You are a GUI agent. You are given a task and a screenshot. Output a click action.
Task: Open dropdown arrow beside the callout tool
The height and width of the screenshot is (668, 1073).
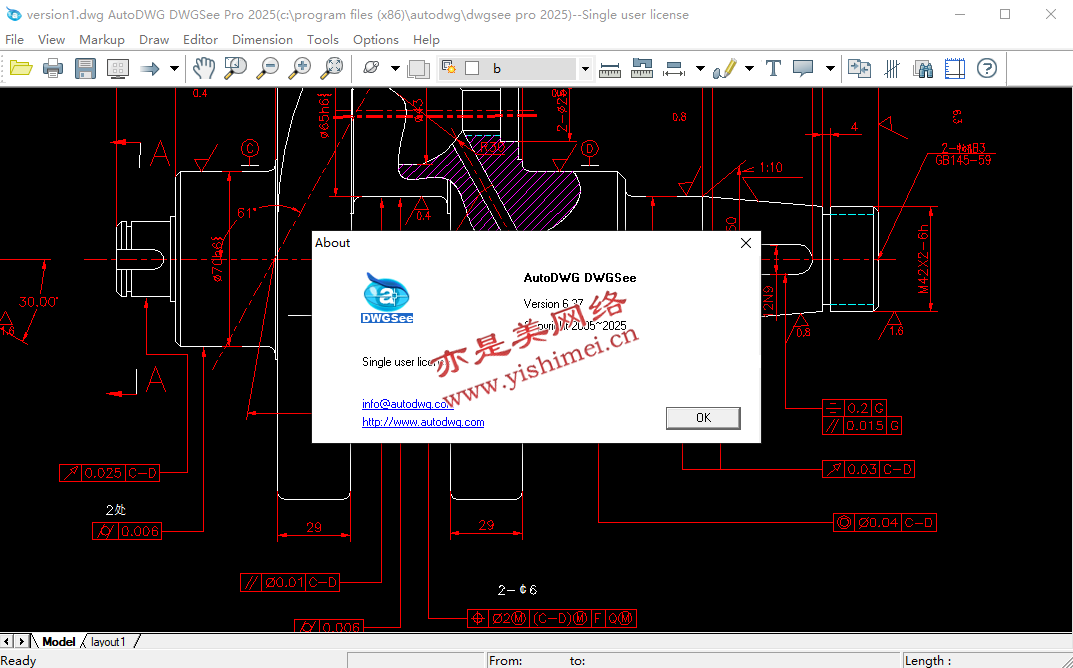coord(830,68)
